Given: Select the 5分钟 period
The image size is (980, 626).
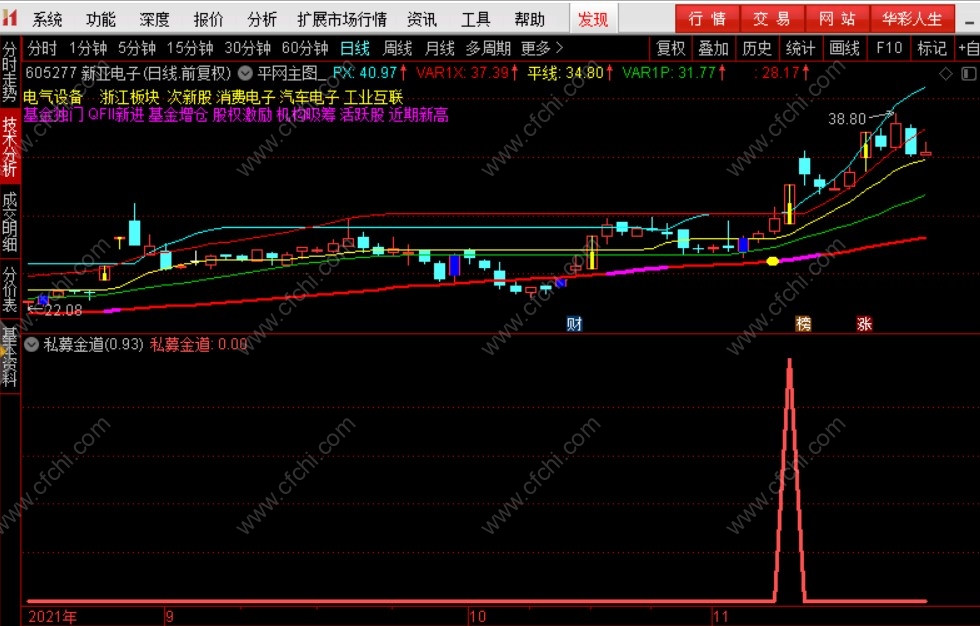Looking at the screenshot, I should [x=137, y=48].
